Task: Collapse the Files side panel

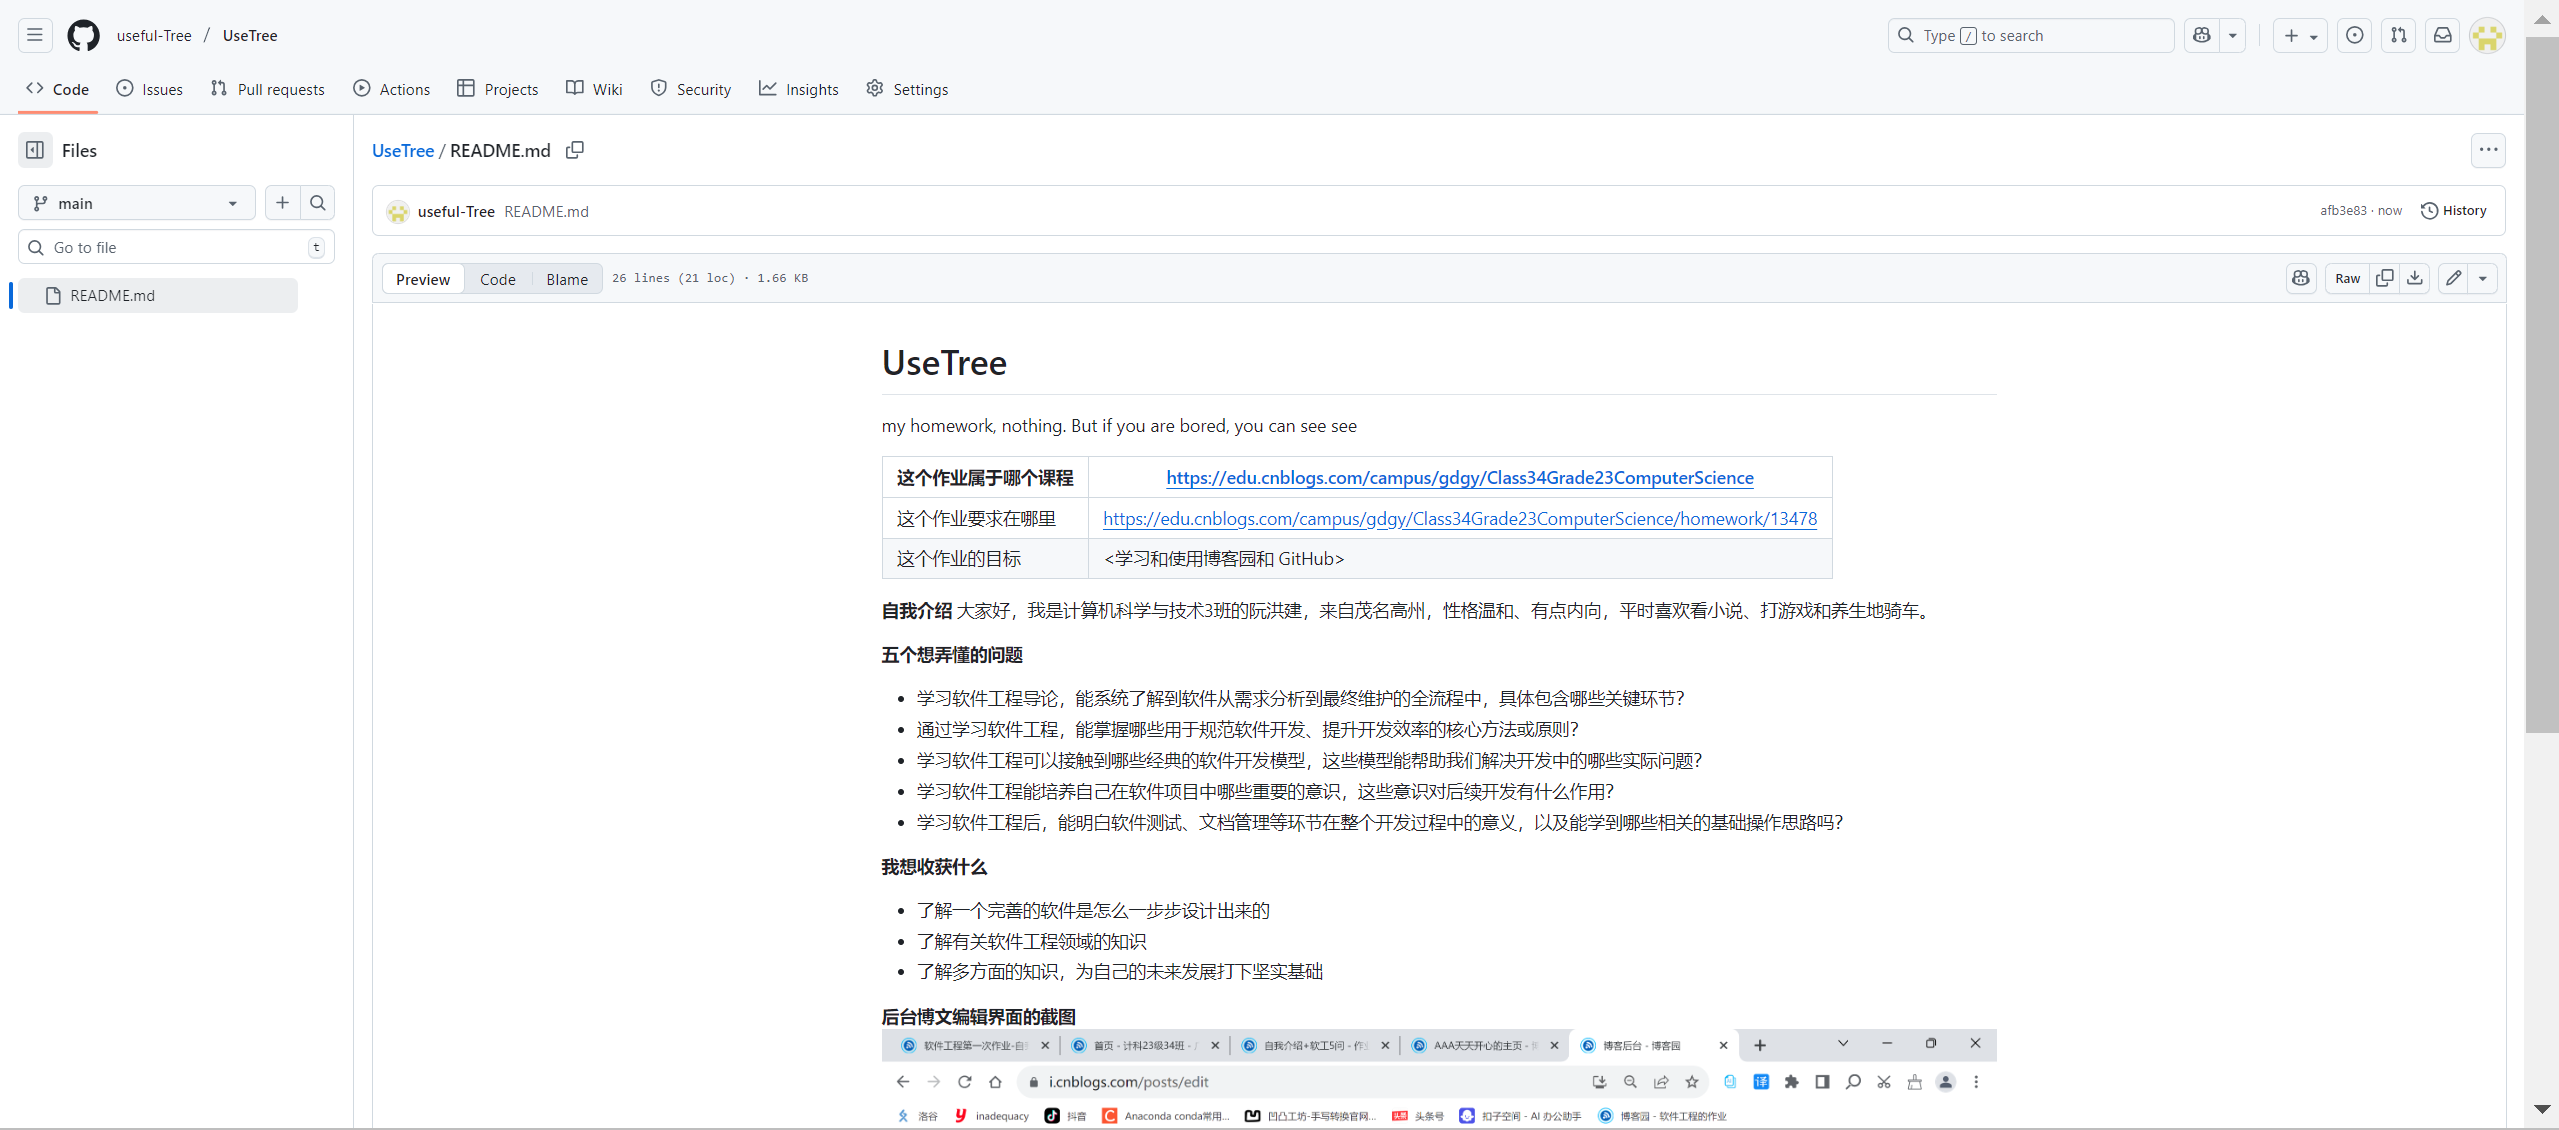Action: click(x=35, y=150)
